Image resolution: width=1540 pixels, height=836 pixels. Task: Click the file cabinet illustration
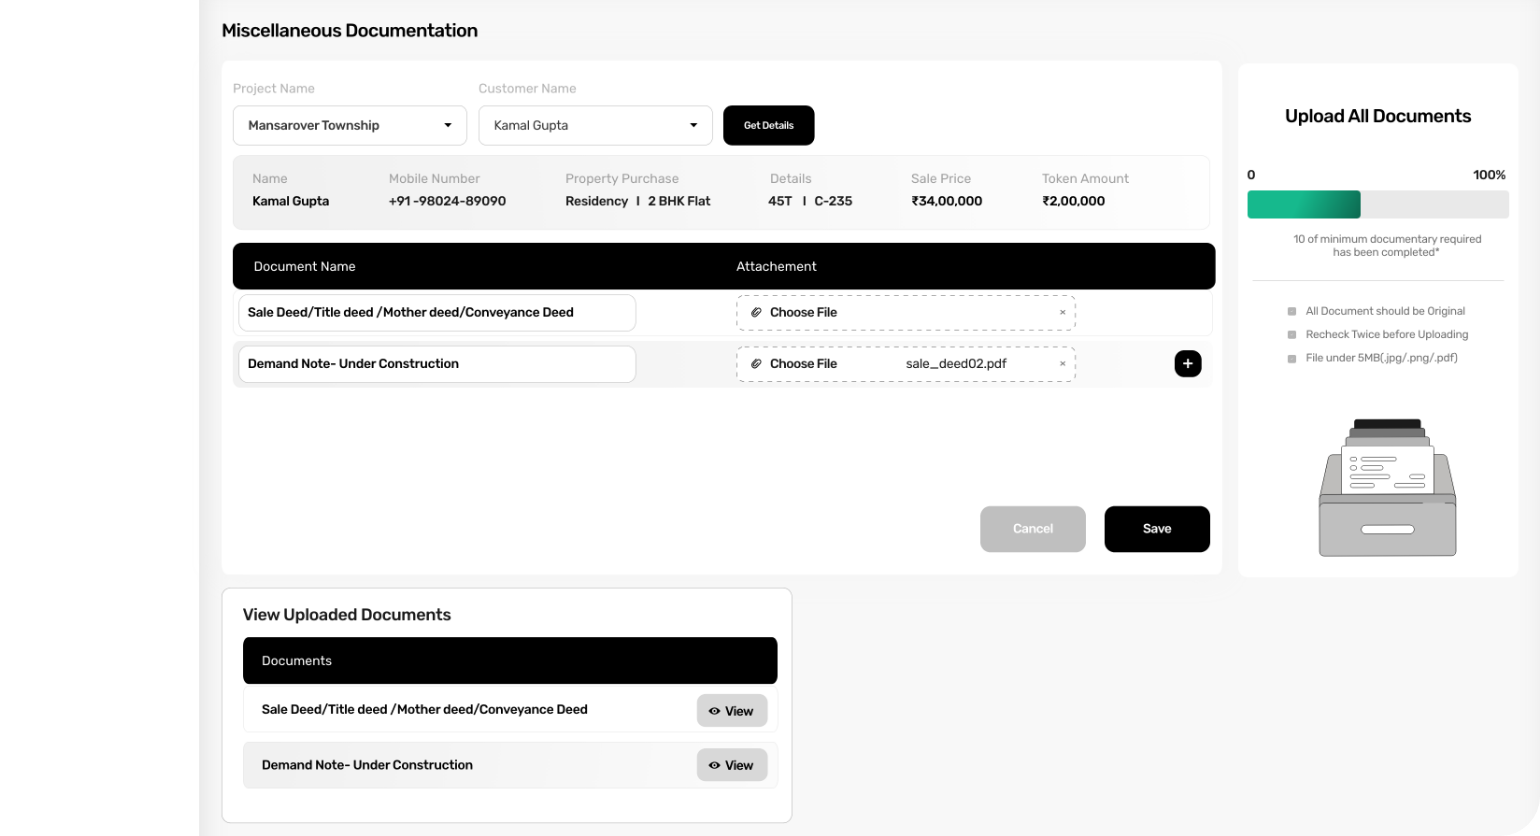click(x=1387, y=487)
